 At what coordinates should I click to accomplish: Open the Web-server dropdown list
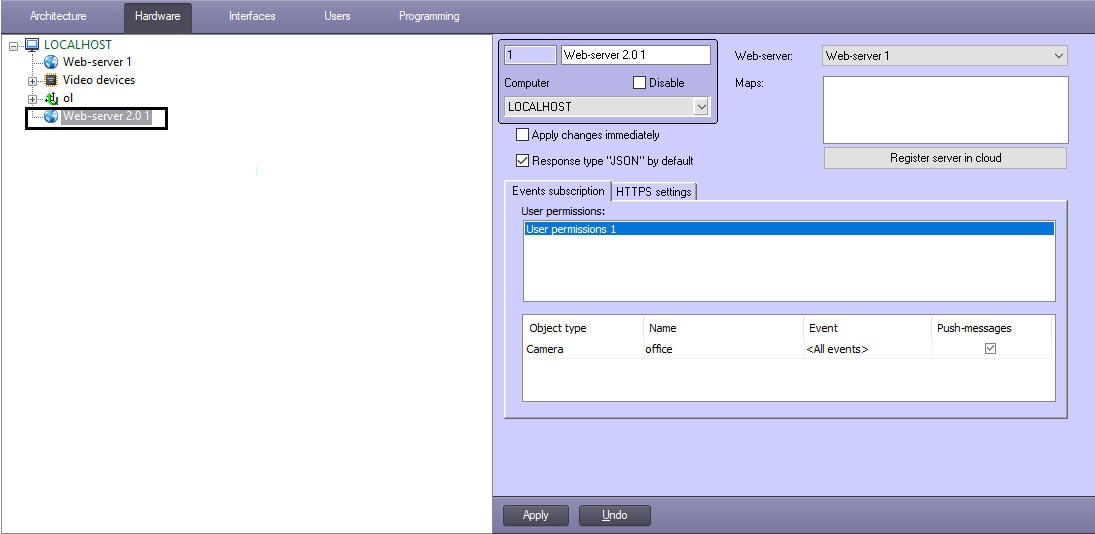(1058, 56)
